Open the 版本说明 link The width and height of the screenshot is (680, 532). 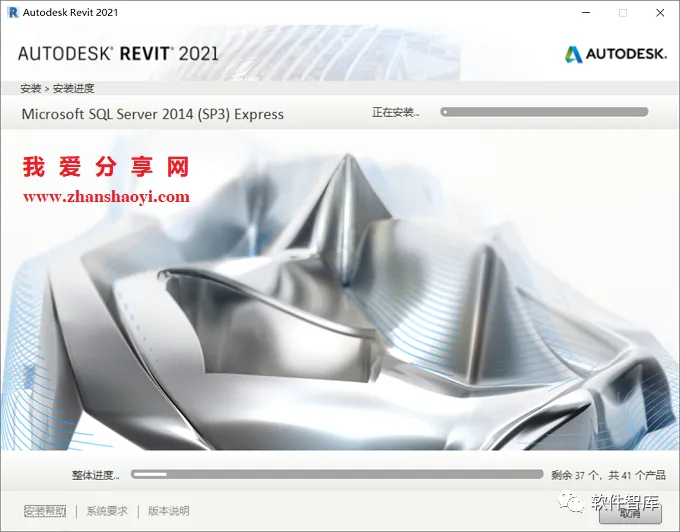click(169, 511)
